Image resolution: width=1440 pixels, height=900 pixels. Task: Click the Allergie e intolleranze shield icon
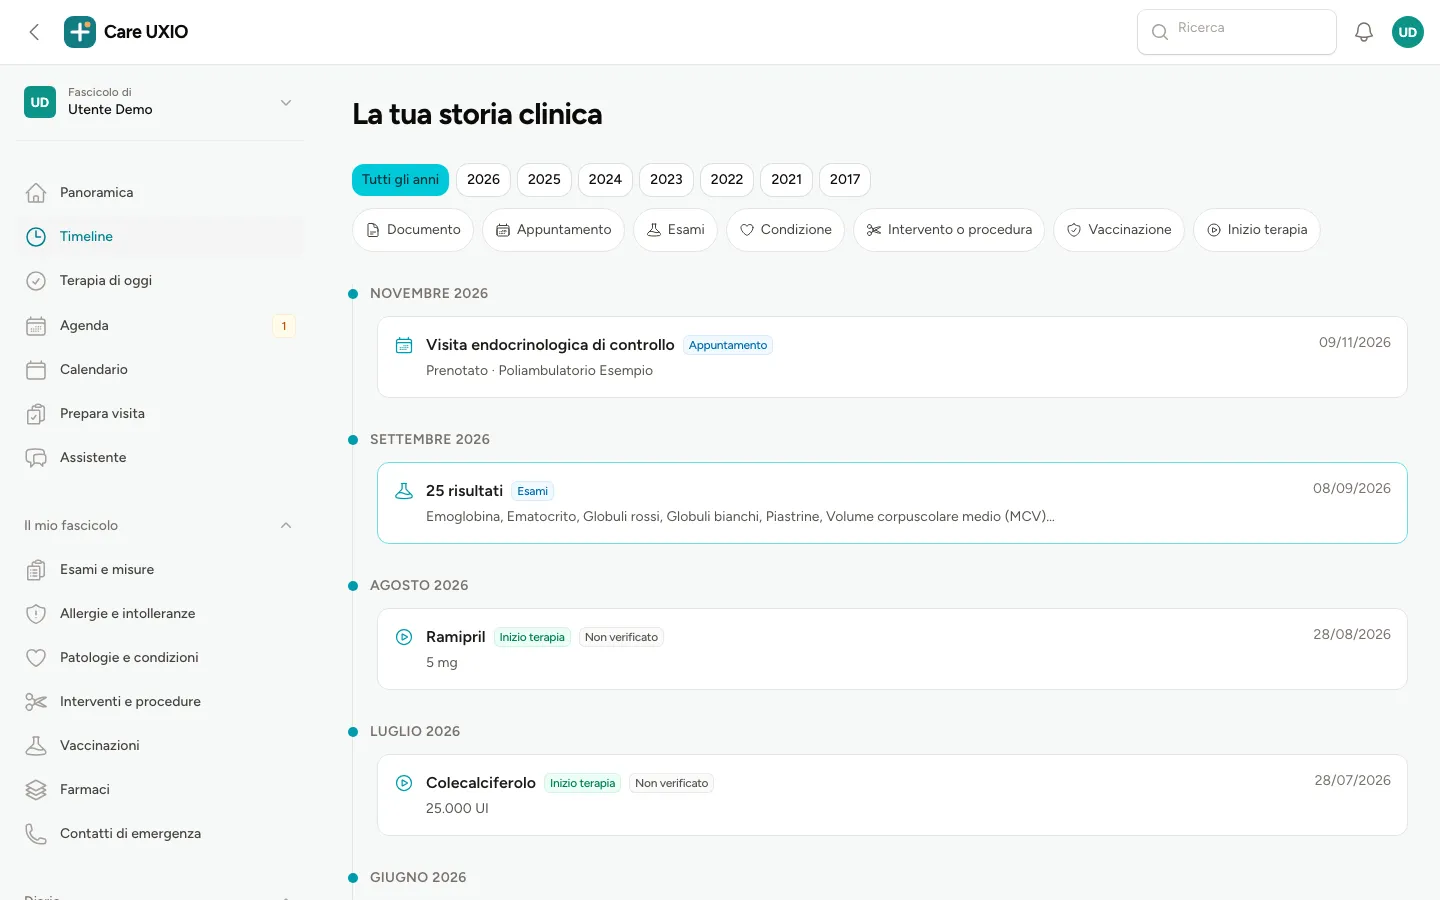(x=36, y=614)
